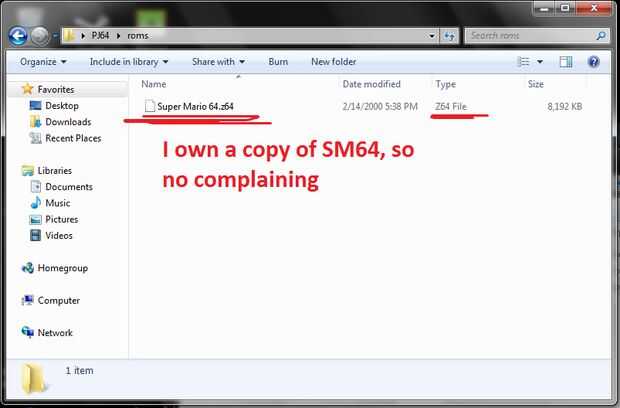Sort by Type column header

[446, 84]
